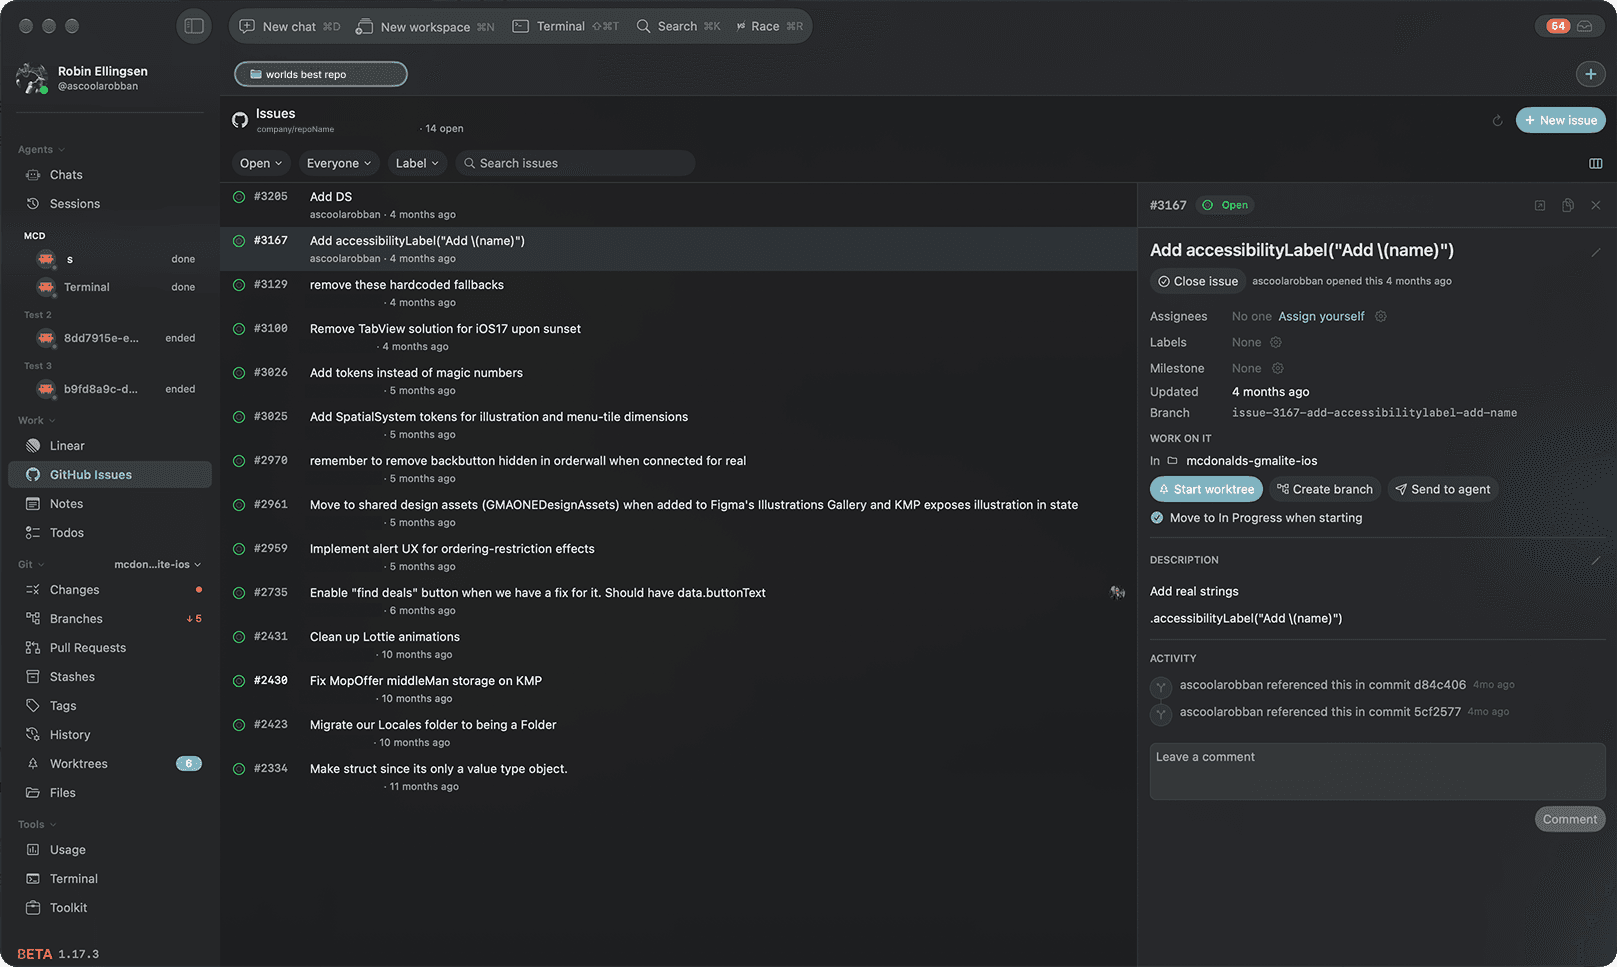Open the Open state filter dropdown

(261, 163)
